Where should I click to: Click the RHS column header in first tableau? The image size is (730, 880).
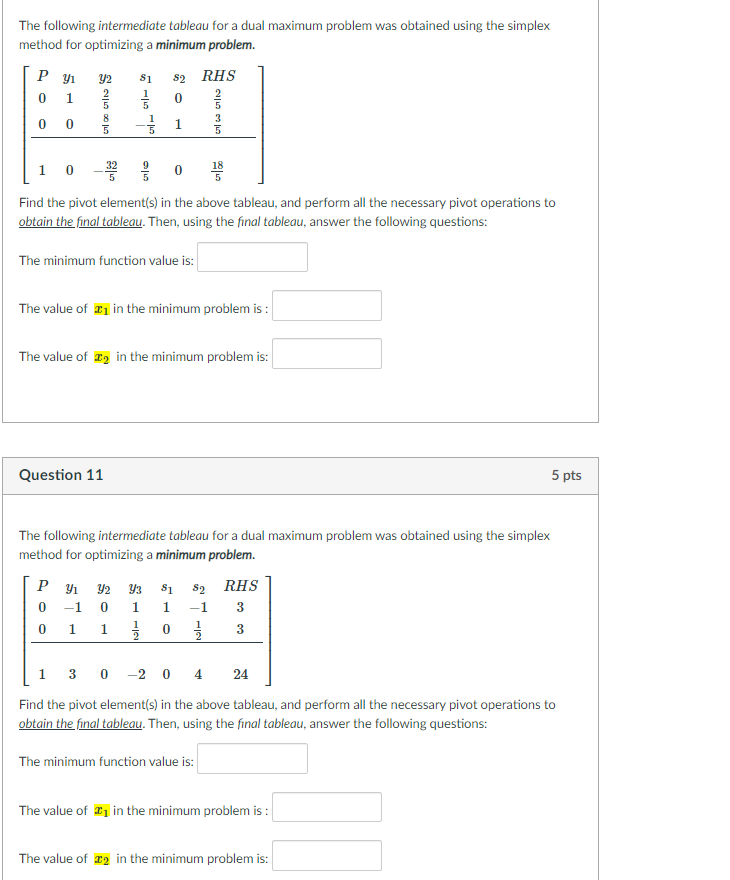click(217, 75)
